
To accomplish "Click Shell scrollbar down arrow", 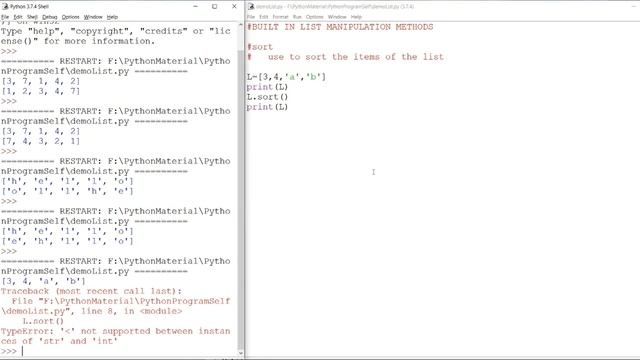I will point(240,353).
